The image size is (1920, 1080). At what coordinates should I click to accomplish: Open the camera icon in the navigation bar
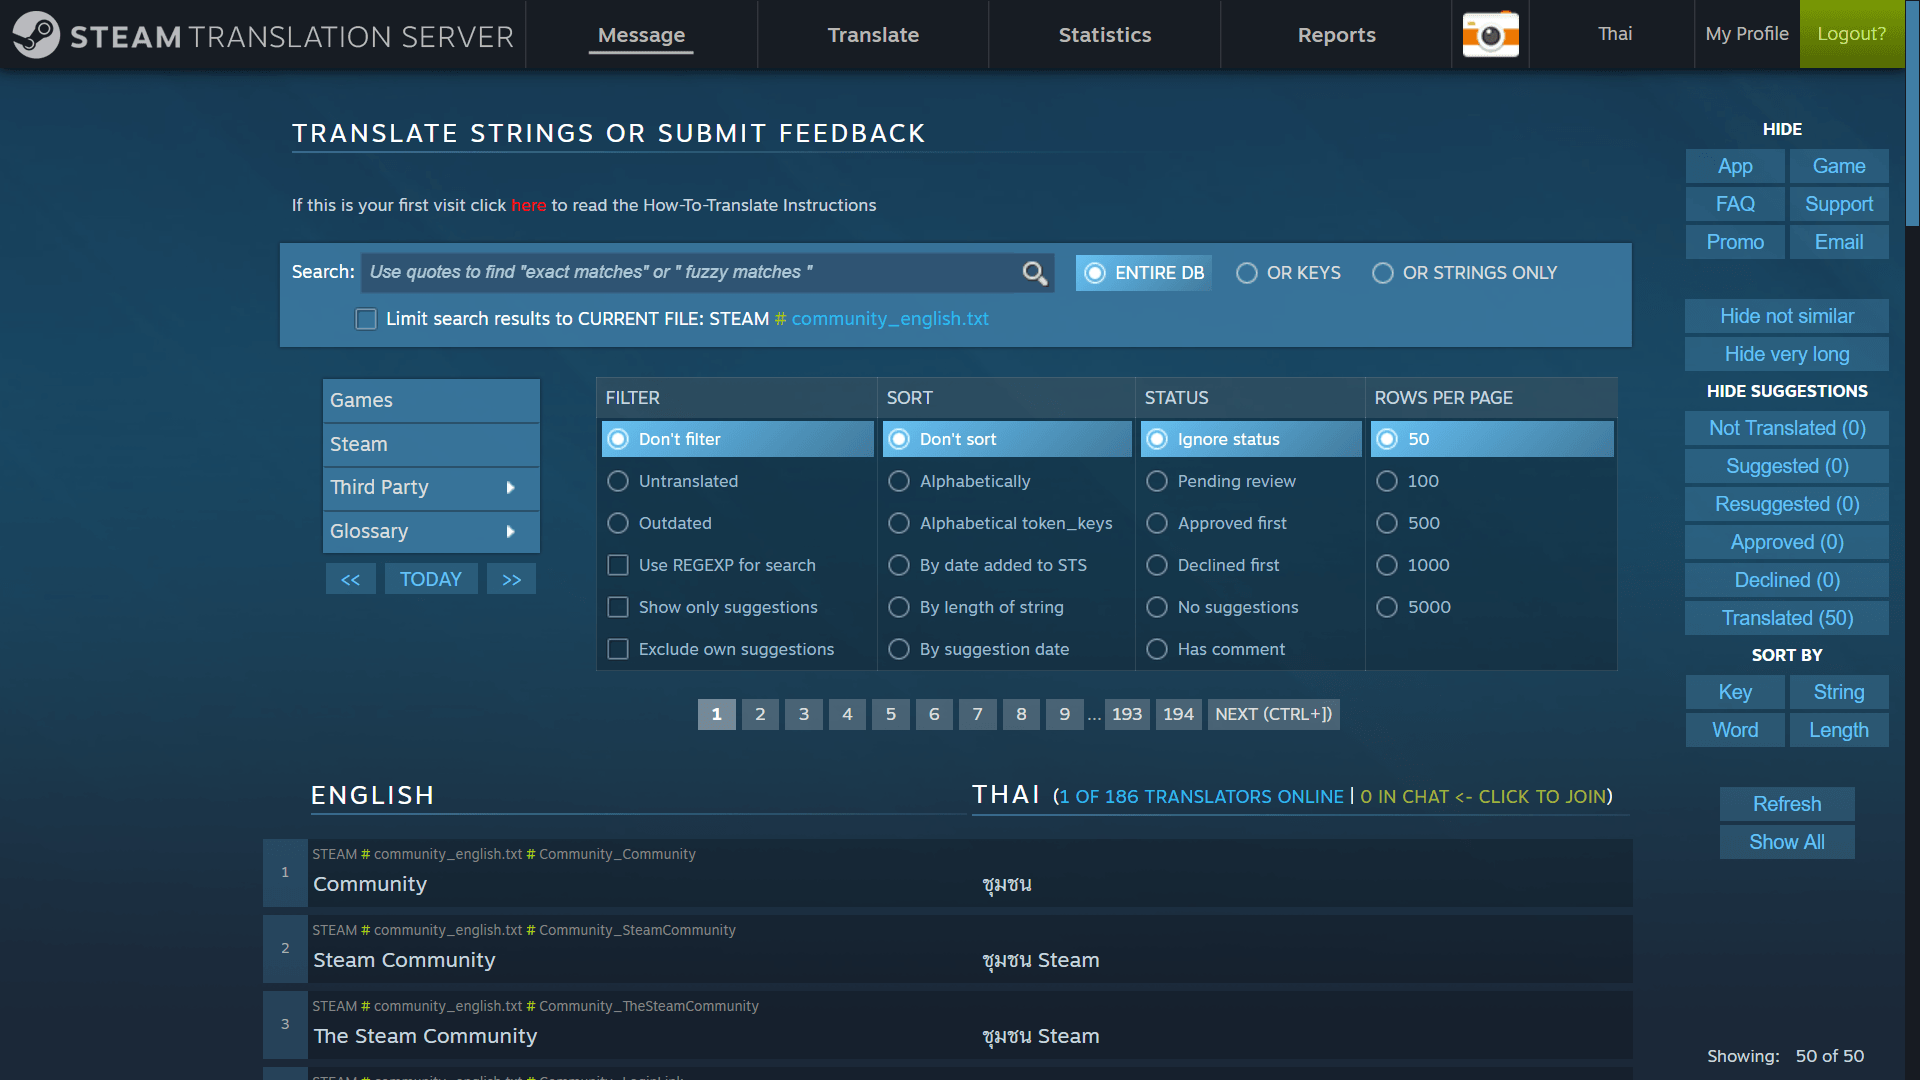click(x=1490, y=33)
